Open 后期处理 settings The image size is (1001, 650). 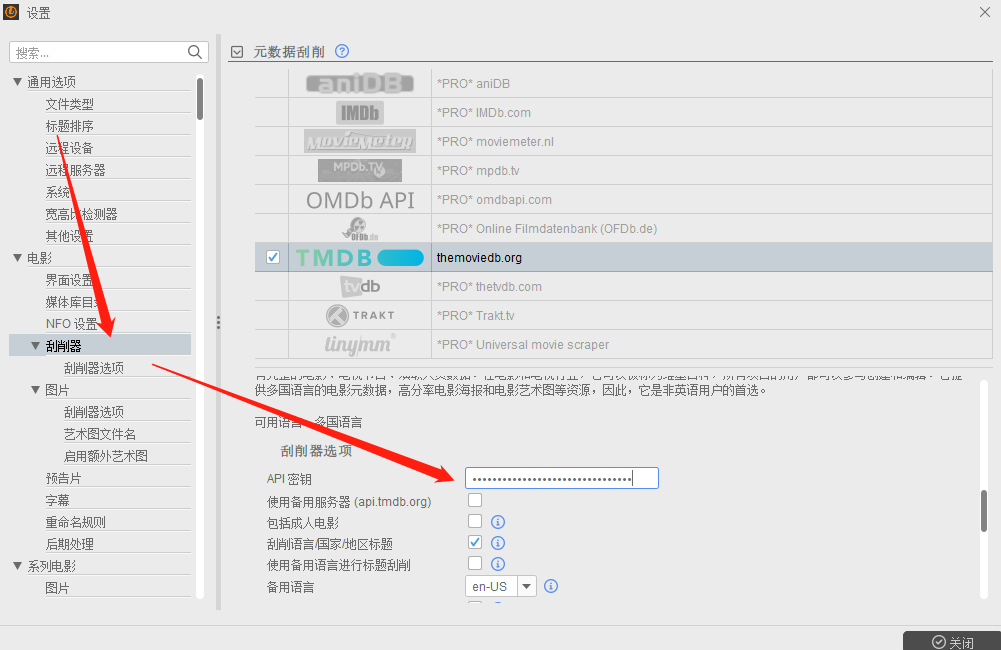70,544
